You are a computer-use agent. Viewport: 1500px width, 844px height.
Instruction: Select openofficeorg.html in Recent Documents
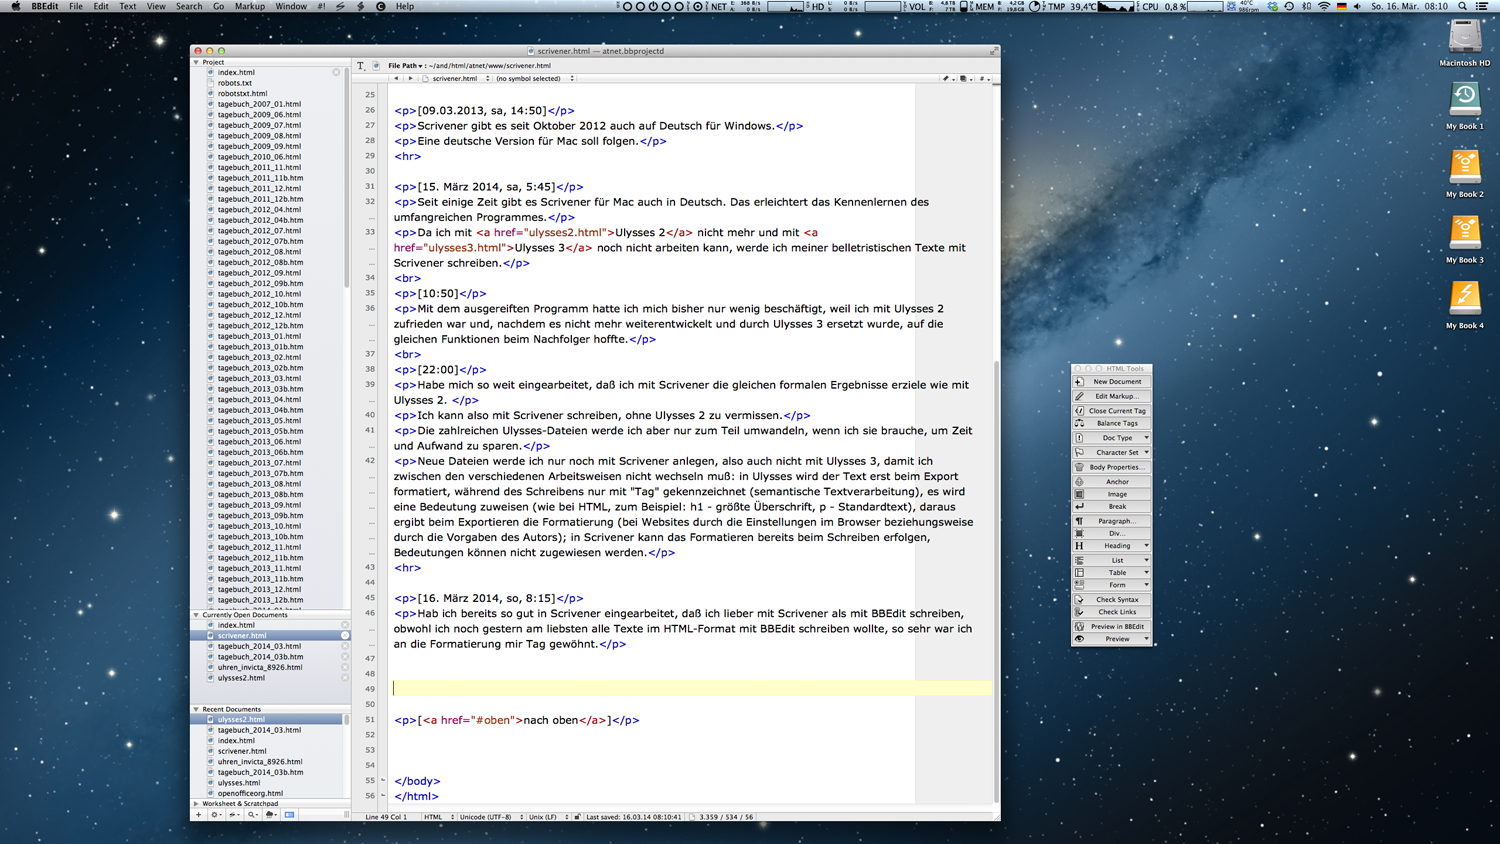250,793
